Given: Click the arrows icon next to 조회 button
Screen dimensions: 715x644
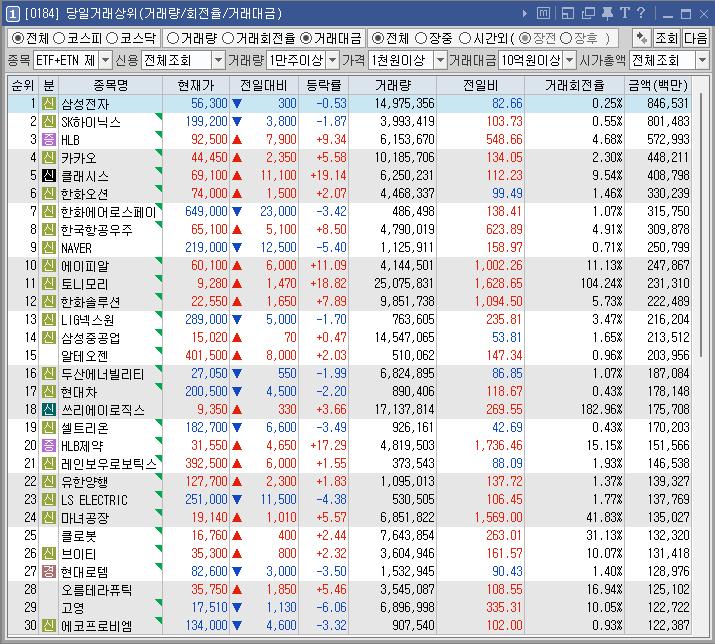Looking at the screenshot, I should tap(642, 38).
